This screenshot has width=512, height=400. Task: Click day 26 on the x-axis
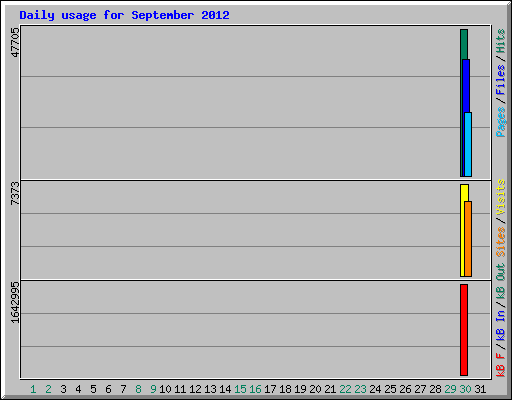[405, 389]
